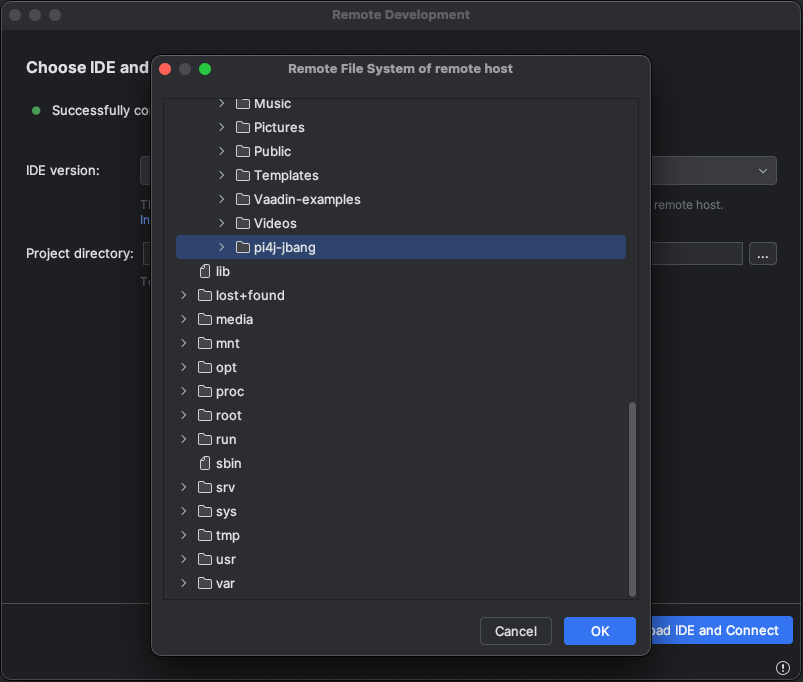Expand the usr directory chevron
Screen dimensions: 803x682
coord(184,559)
